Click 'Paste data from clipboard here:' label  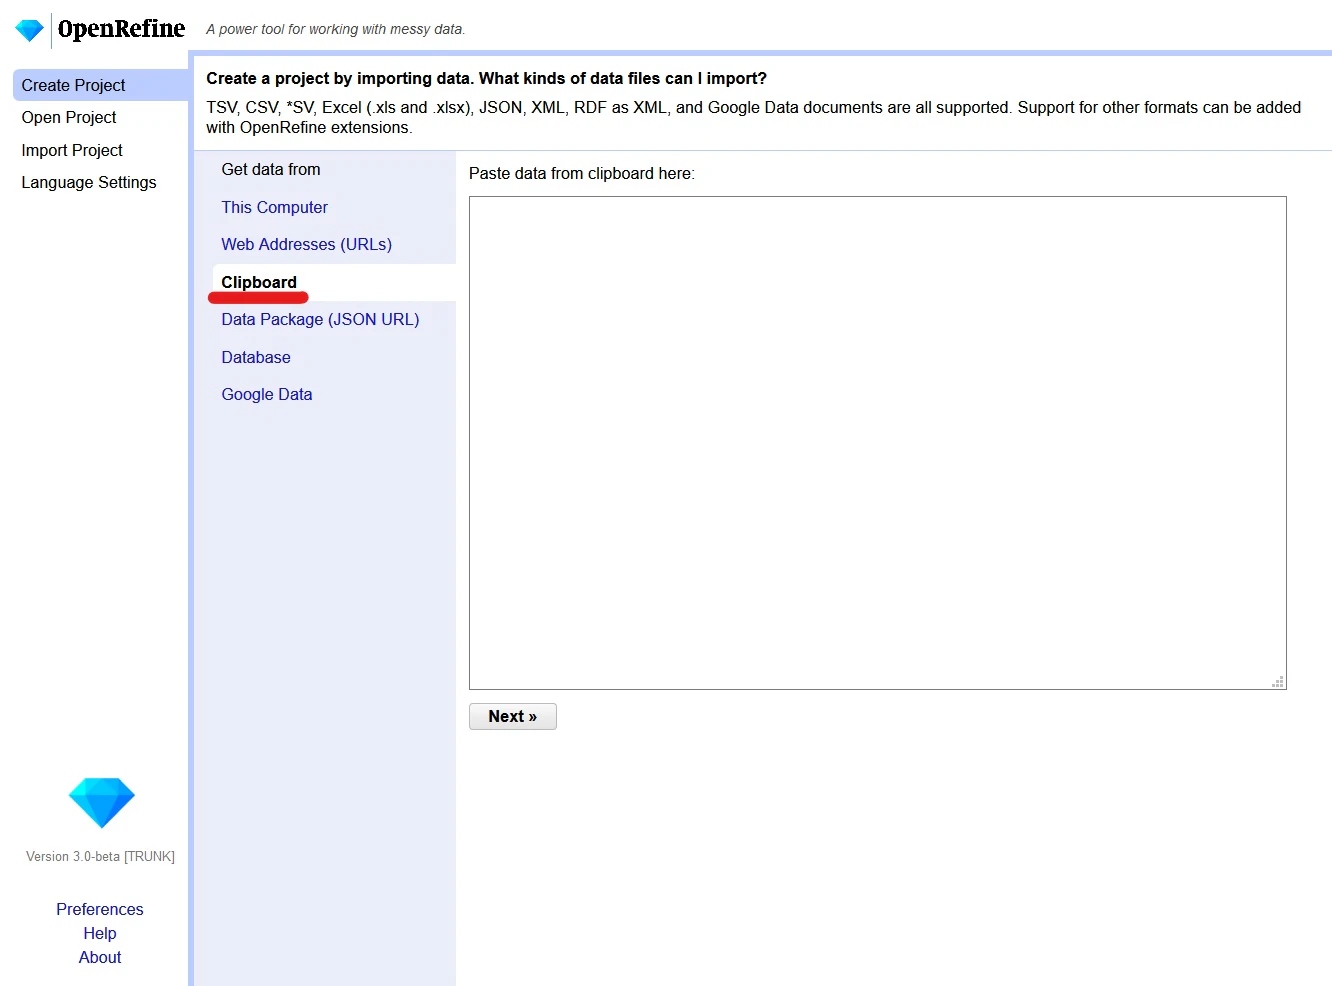pos(582,173)
